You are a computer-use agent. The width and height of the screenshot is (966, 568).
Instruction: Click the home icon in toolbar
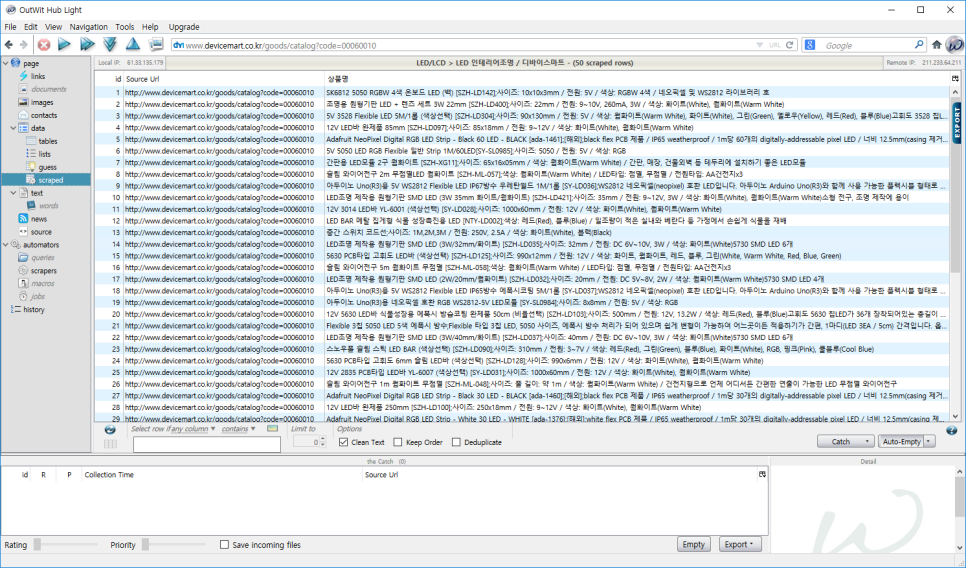coord(936,44)
